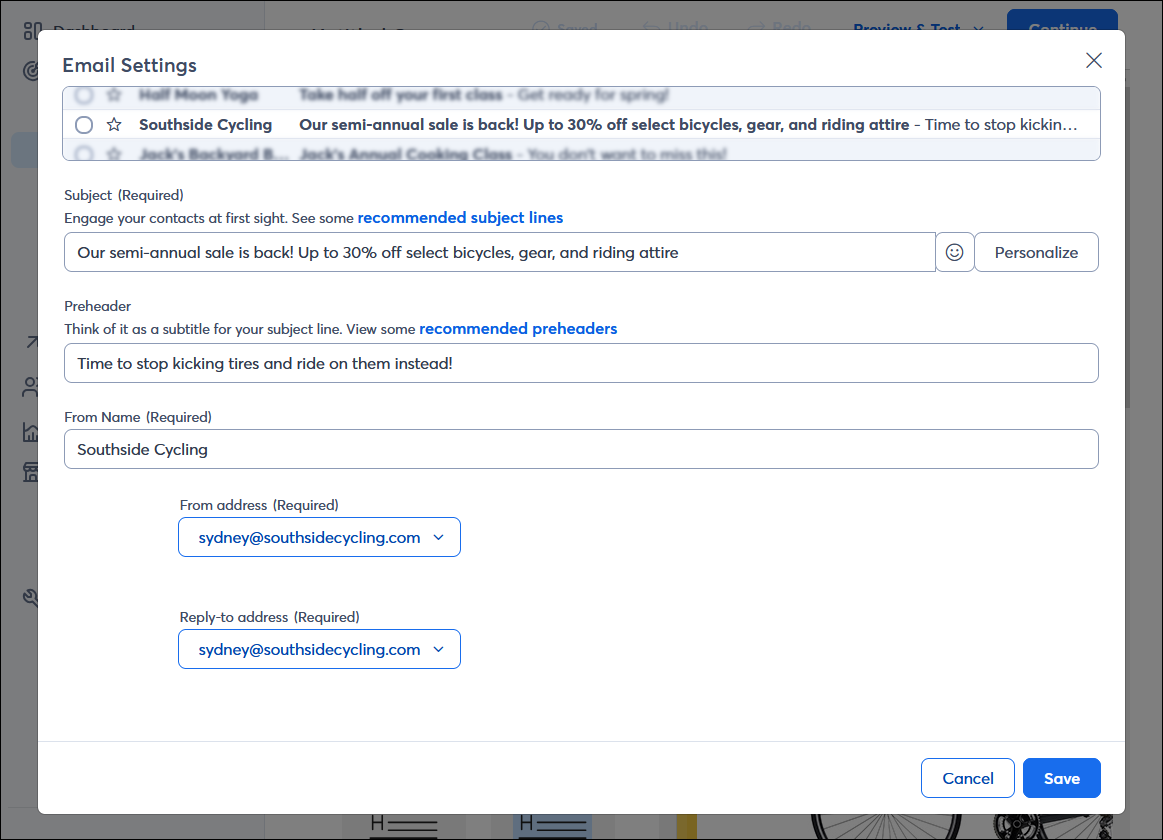Star the Southside Cycling preview email
Image resolution: width=1163 pixels, height=840 pixels.
tap(113, 125)
